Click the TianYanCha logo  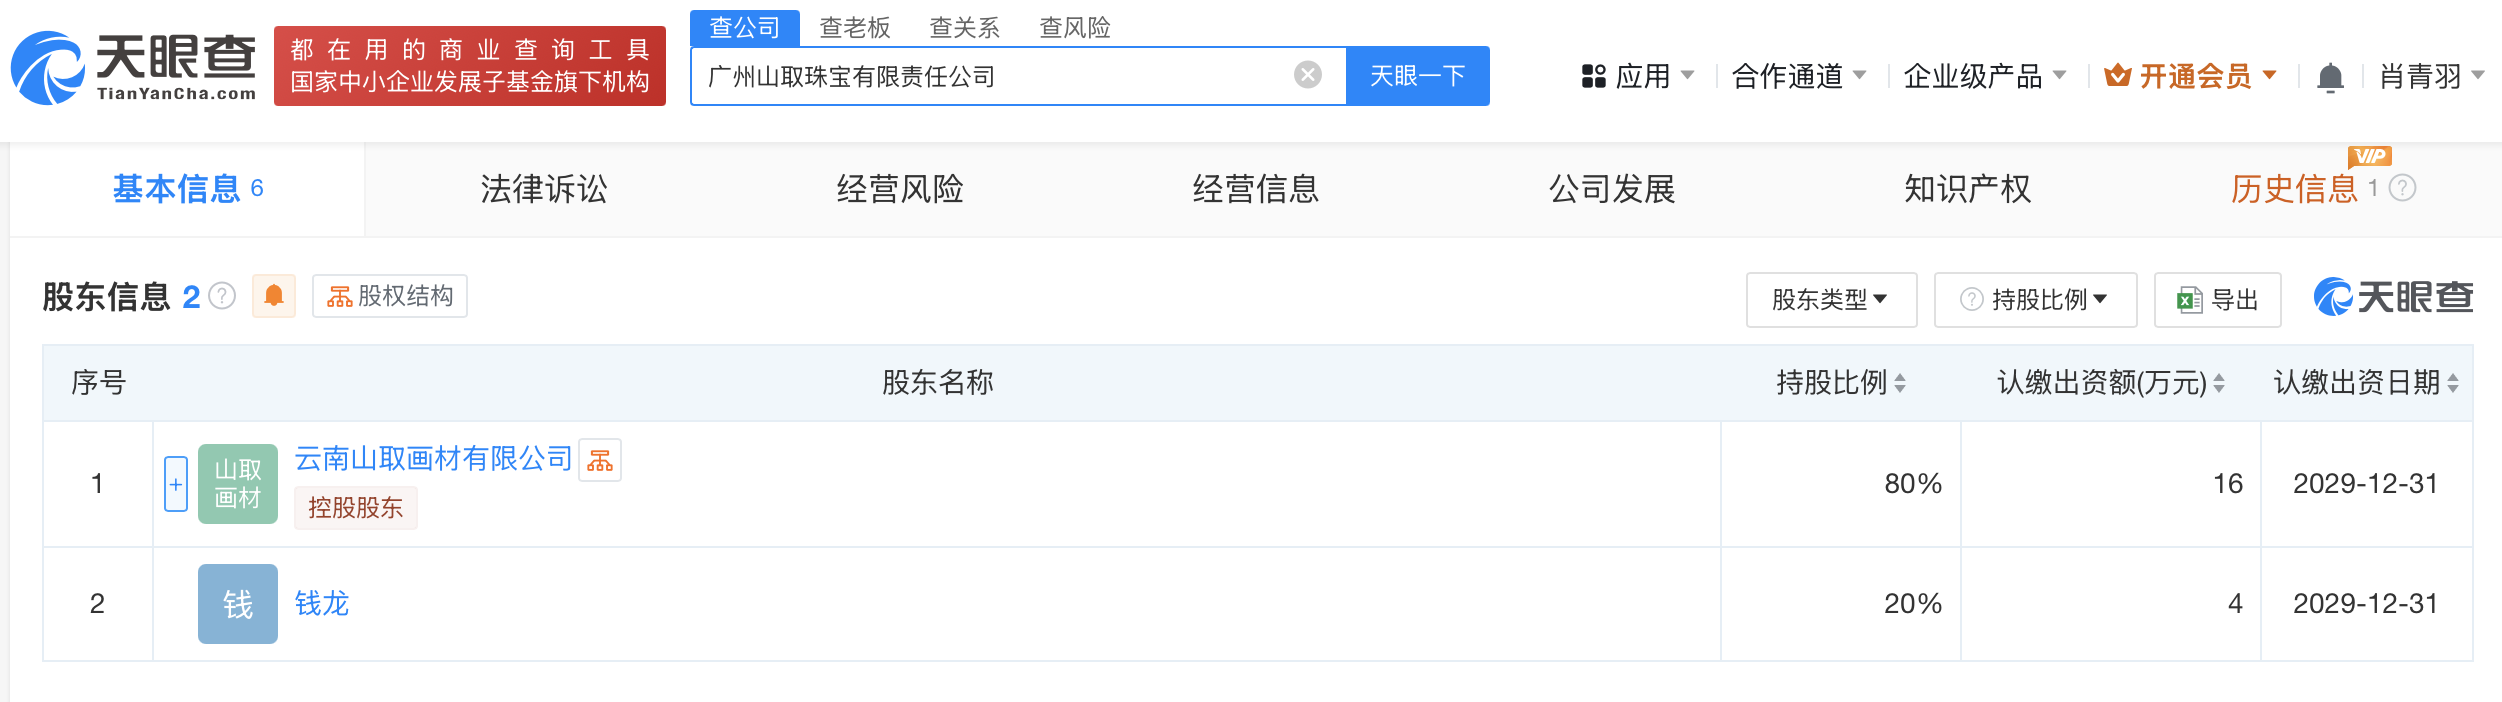[134, 67]
